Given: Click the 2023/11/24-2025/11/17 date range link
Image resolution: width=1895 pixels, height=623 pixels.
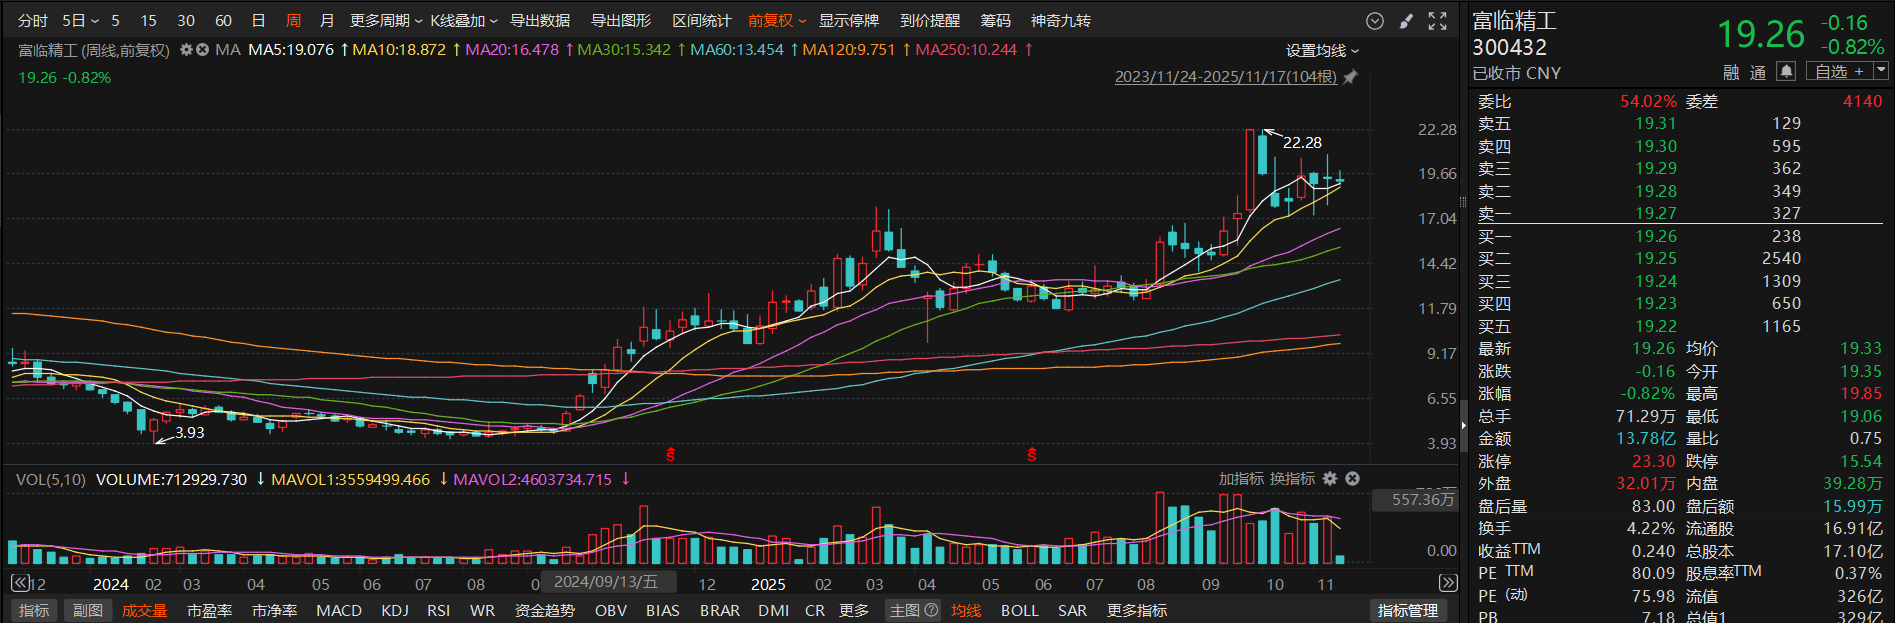Looking at the screenshot, I should pyautogui.click(x=1225, y=77).
